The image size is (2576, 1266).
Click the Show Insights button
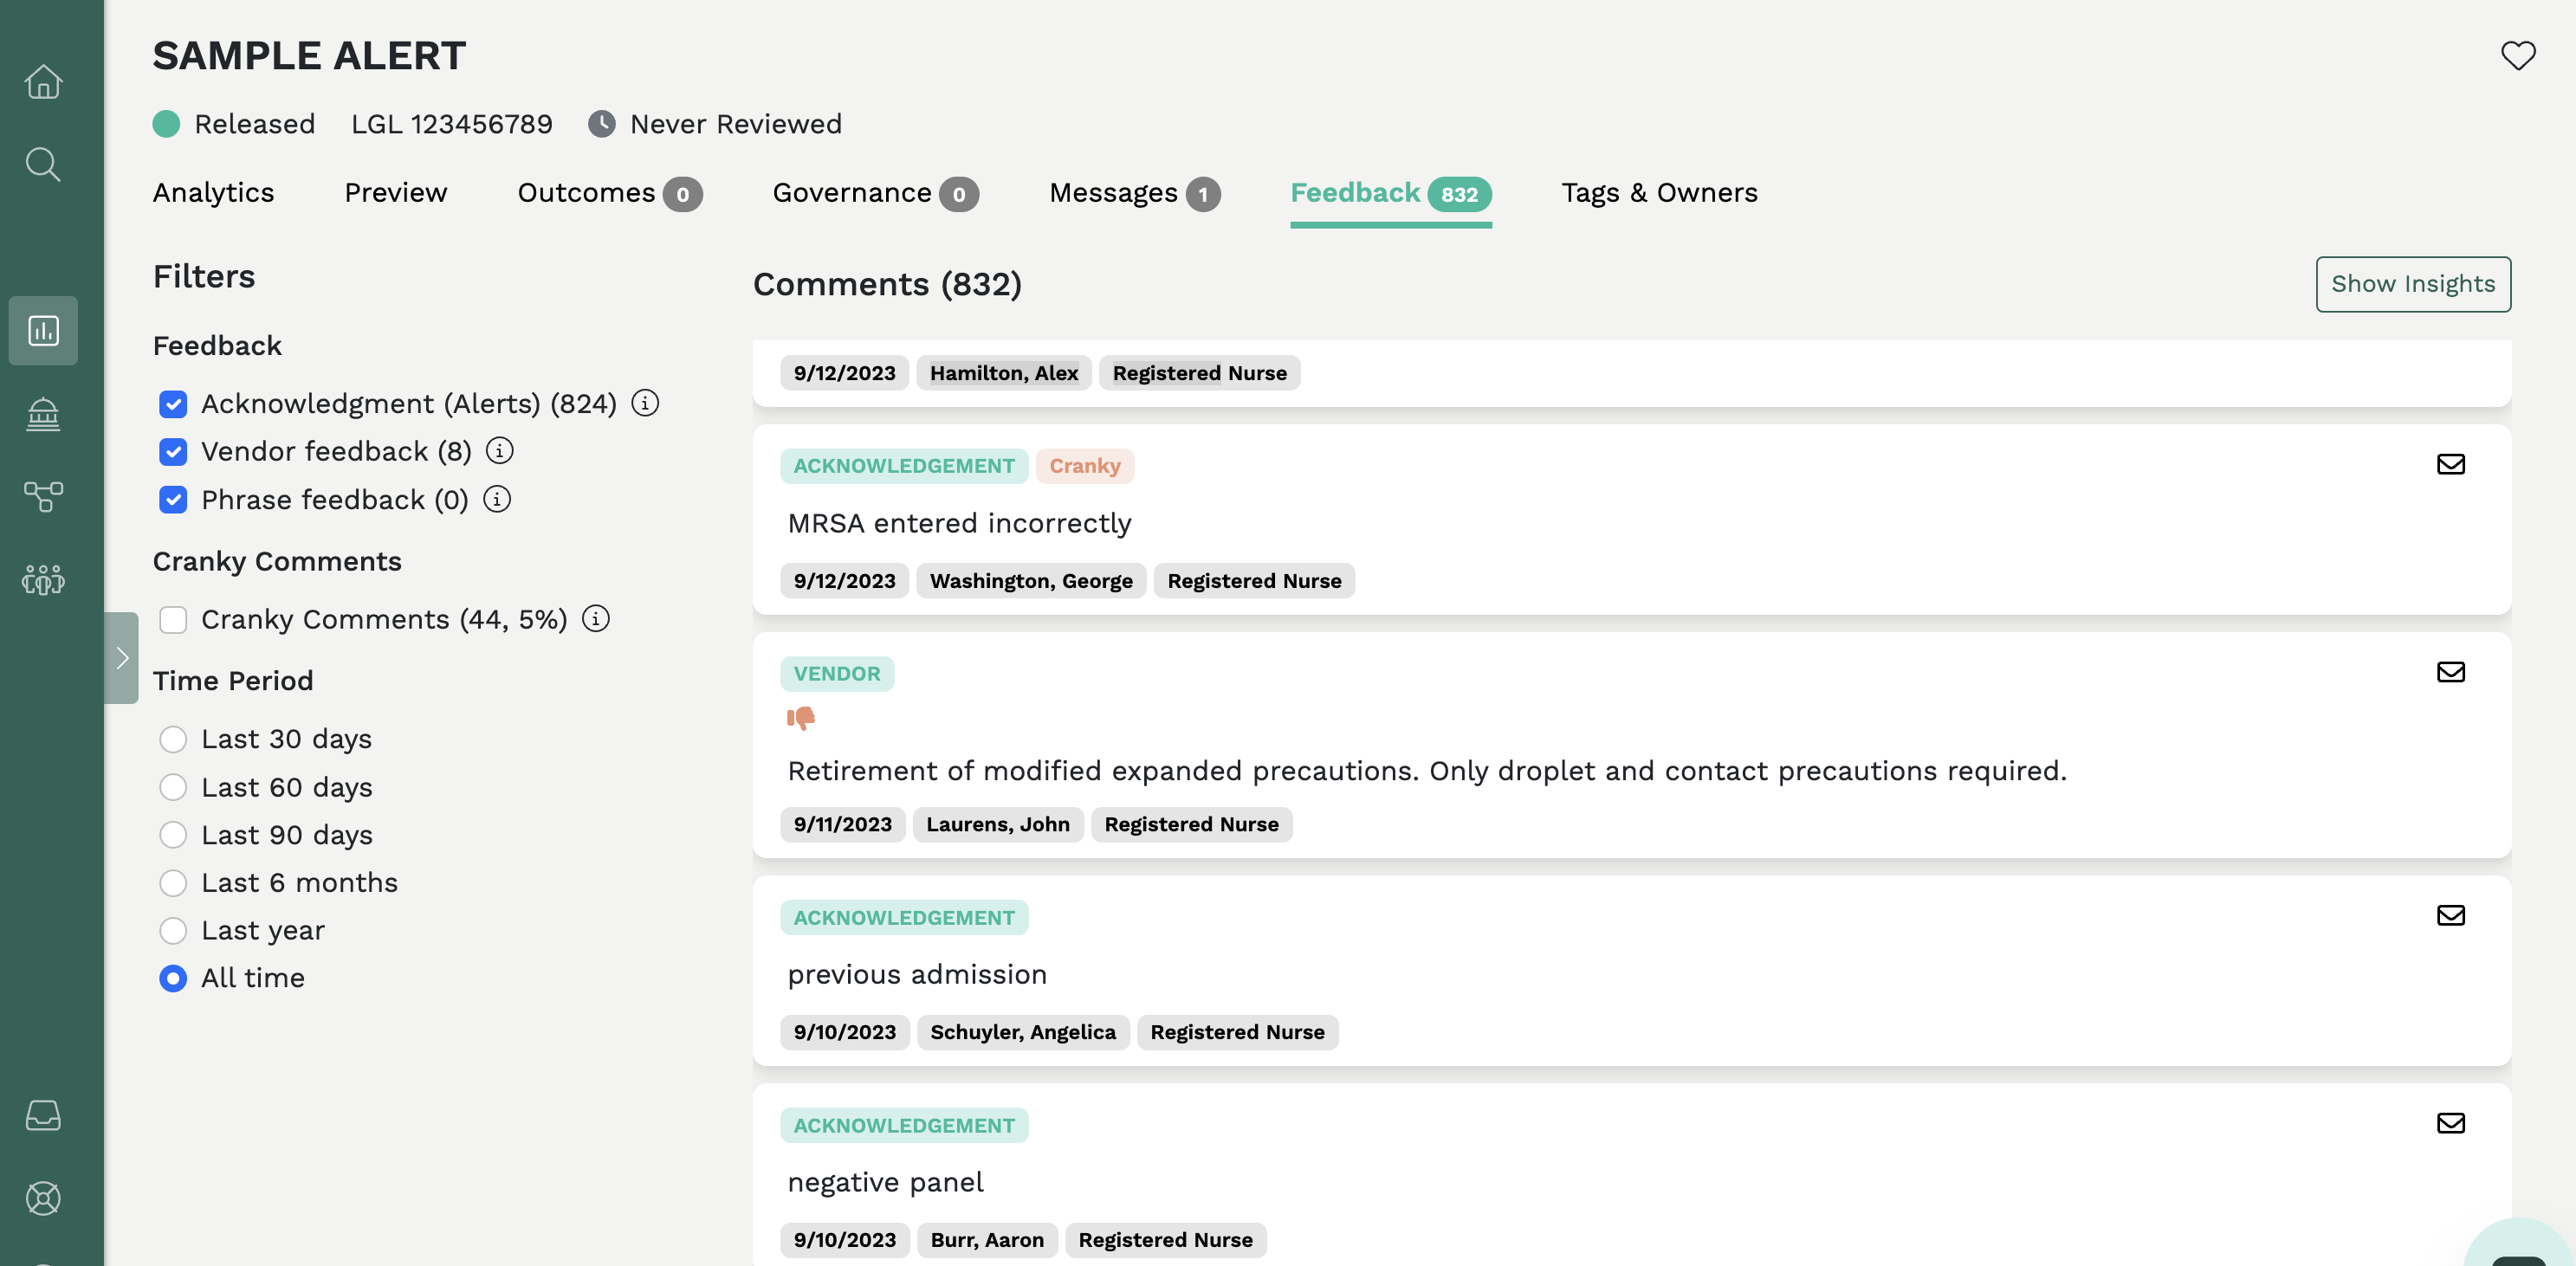tap(2413, 284)
